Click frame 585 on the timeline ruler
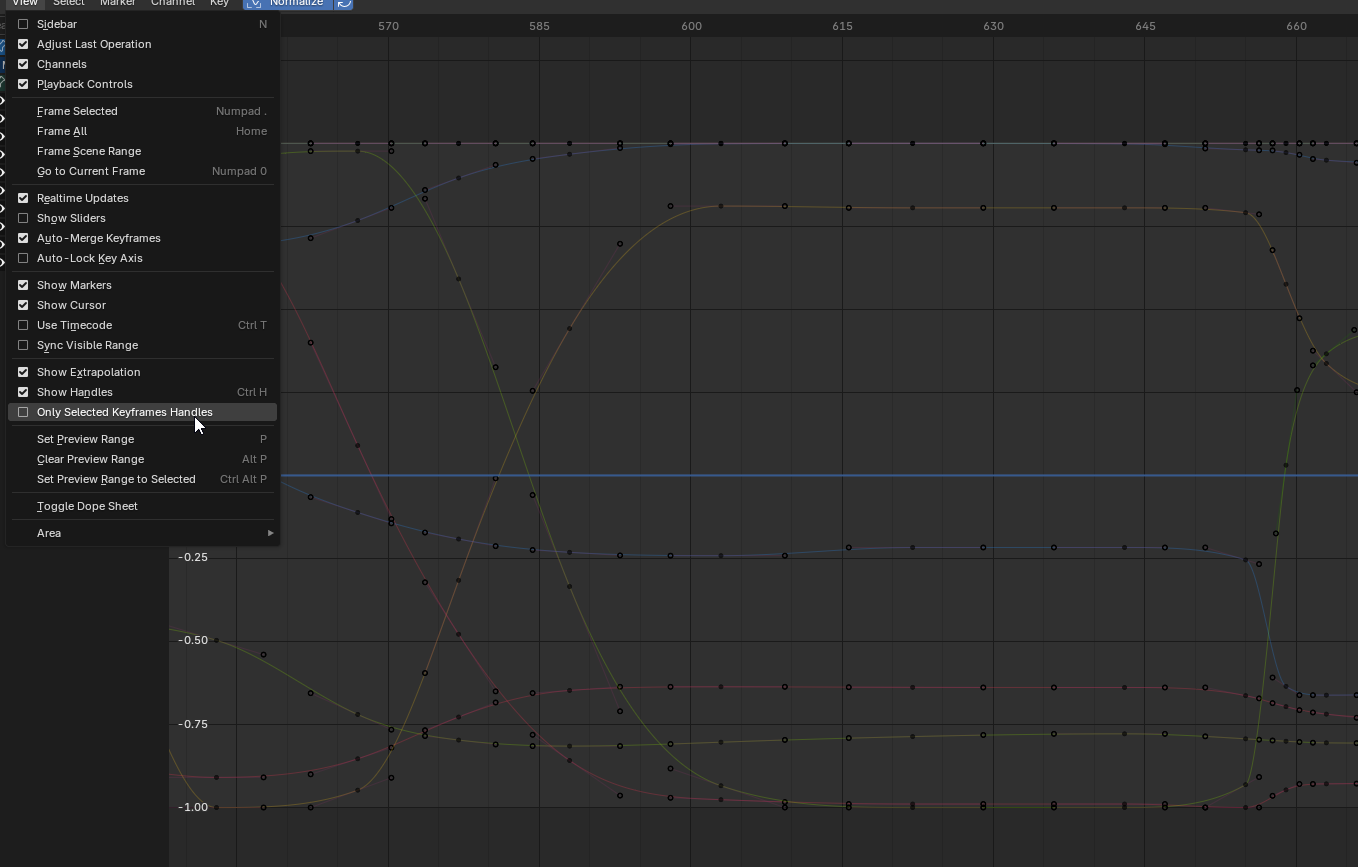The image size is (1358, 867). (x=539, y=26)
